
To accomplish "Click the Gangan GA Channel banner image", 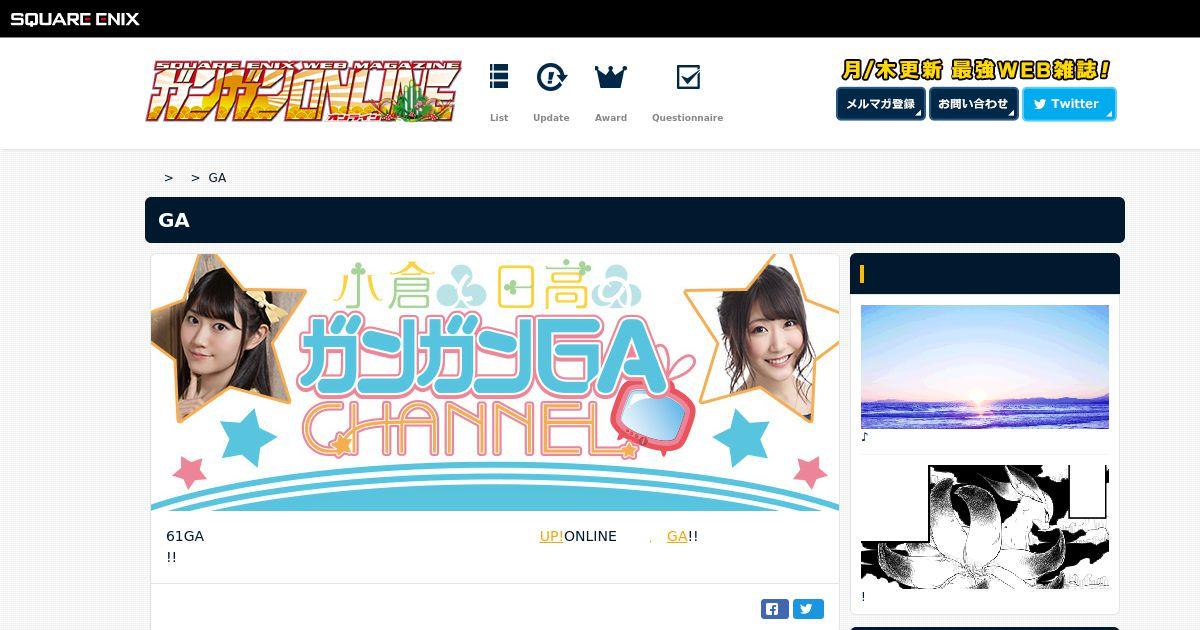I will click(495, 382).
